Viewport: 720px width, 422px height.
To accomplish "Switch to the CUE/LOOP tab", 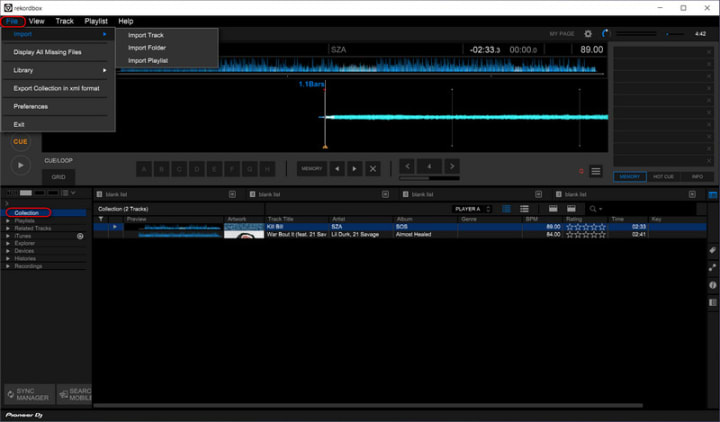I will [x=58, y=161].
